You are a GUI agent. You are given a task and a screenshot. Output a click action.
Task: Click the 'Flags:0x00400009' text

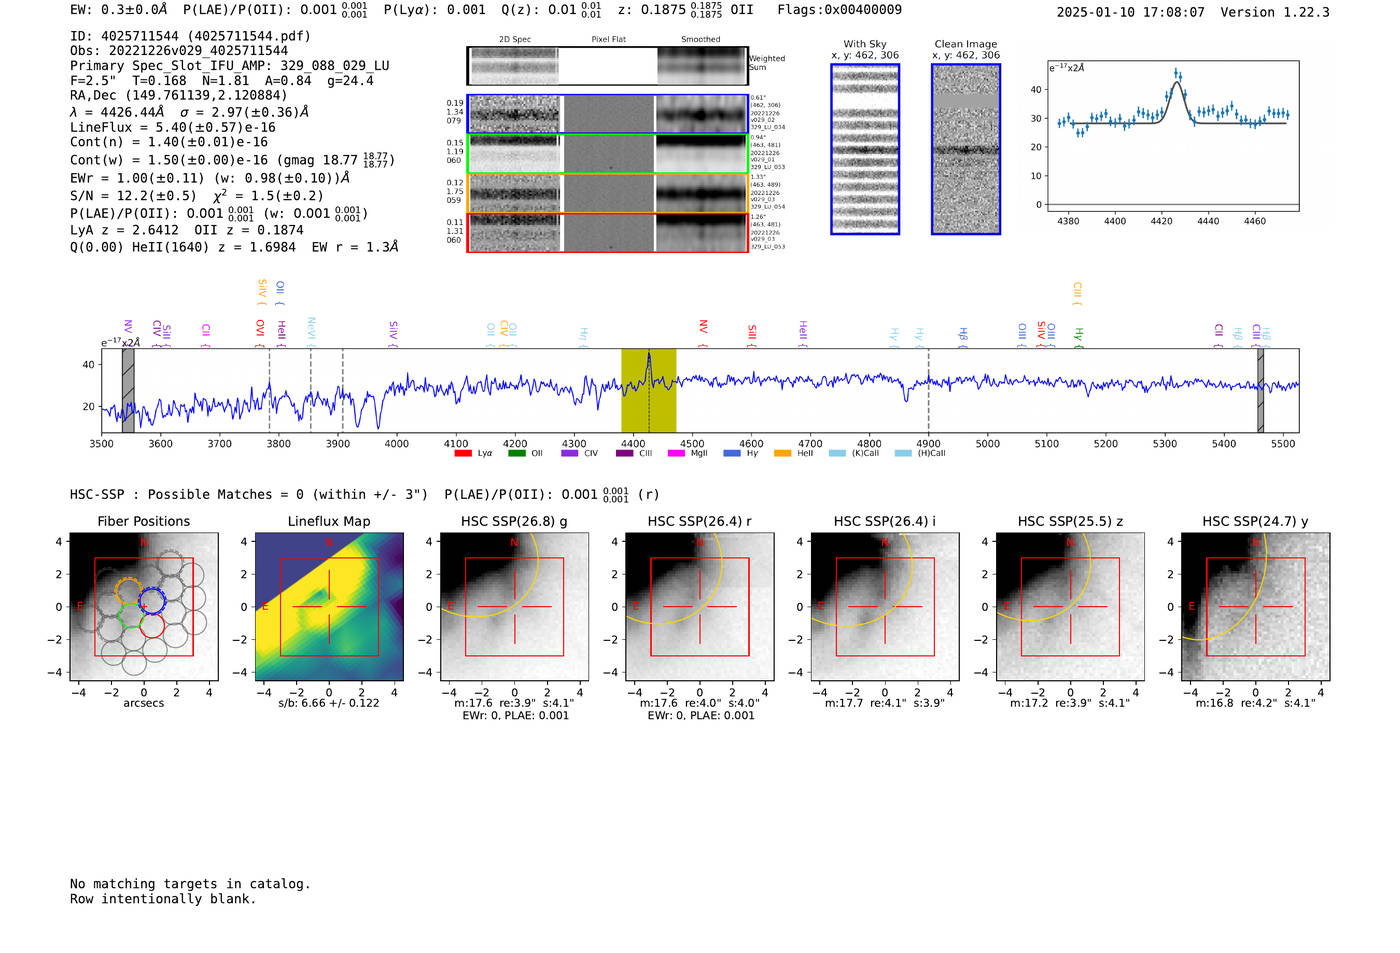tap(839, 10)
